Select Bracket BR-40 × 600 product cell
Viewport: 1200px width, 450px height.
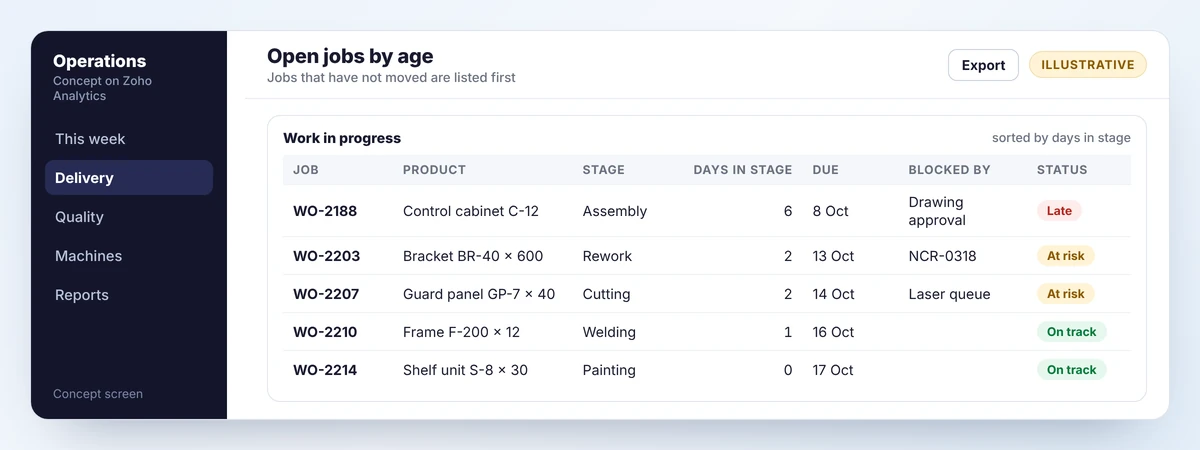pos(473,256)
